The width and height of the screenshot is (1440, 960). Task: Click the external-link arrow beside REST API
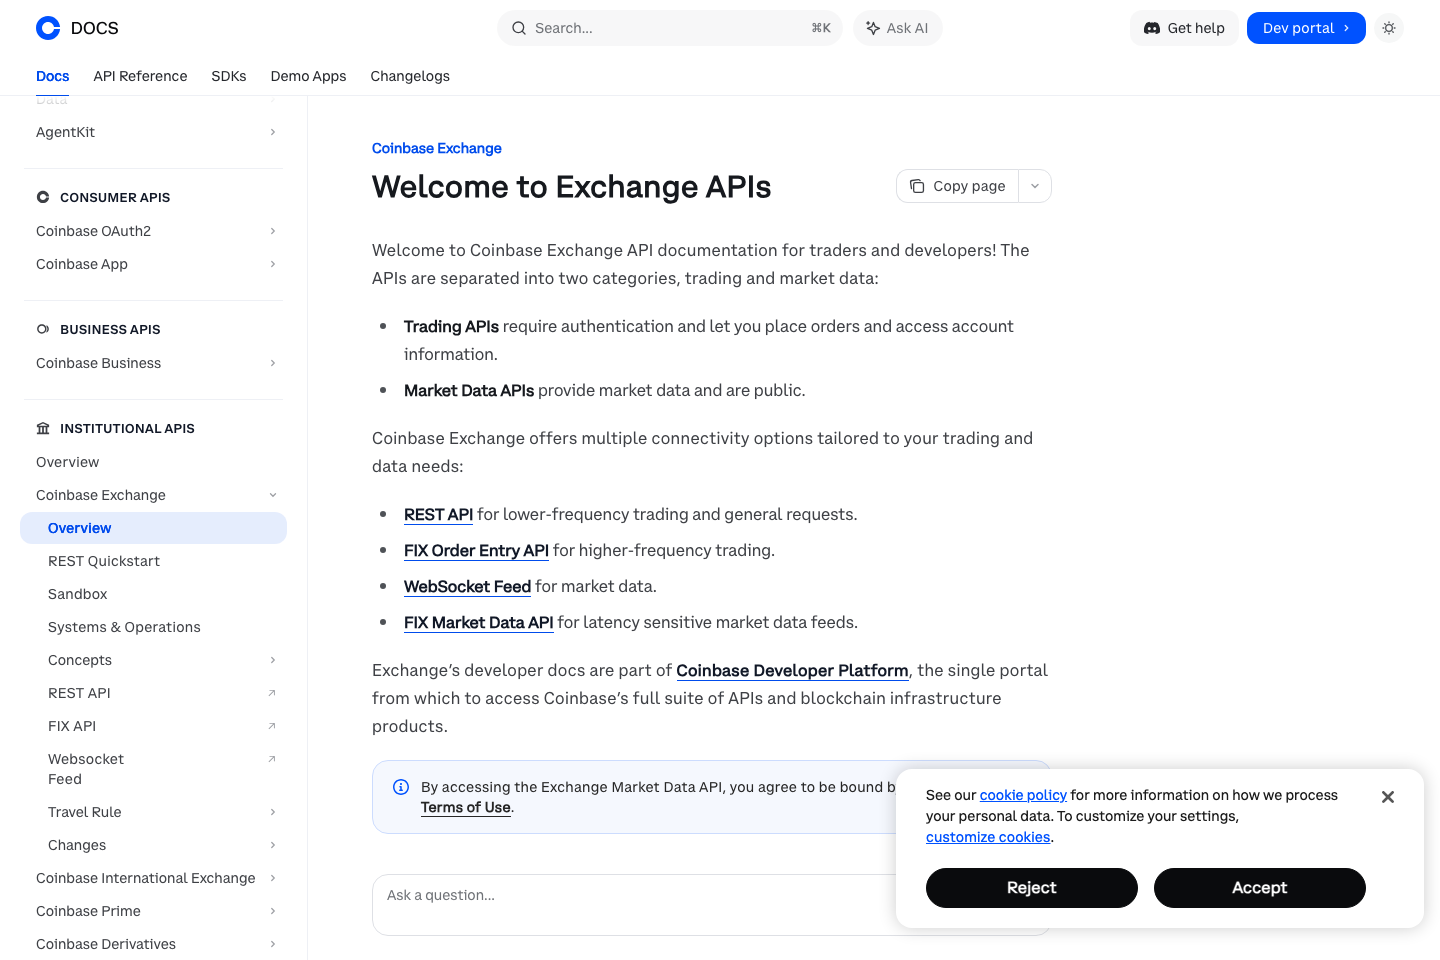(271, 692)
